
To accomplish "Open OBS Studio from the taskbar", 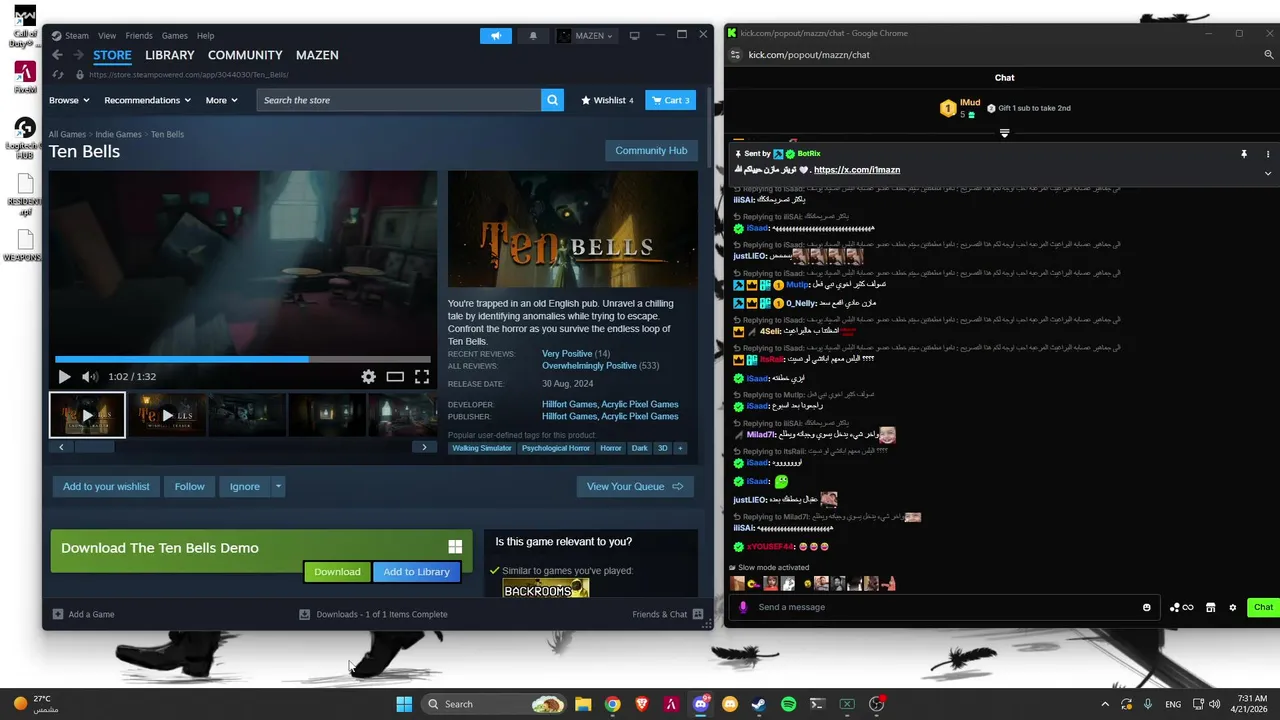I will click(x=876, y=704).
